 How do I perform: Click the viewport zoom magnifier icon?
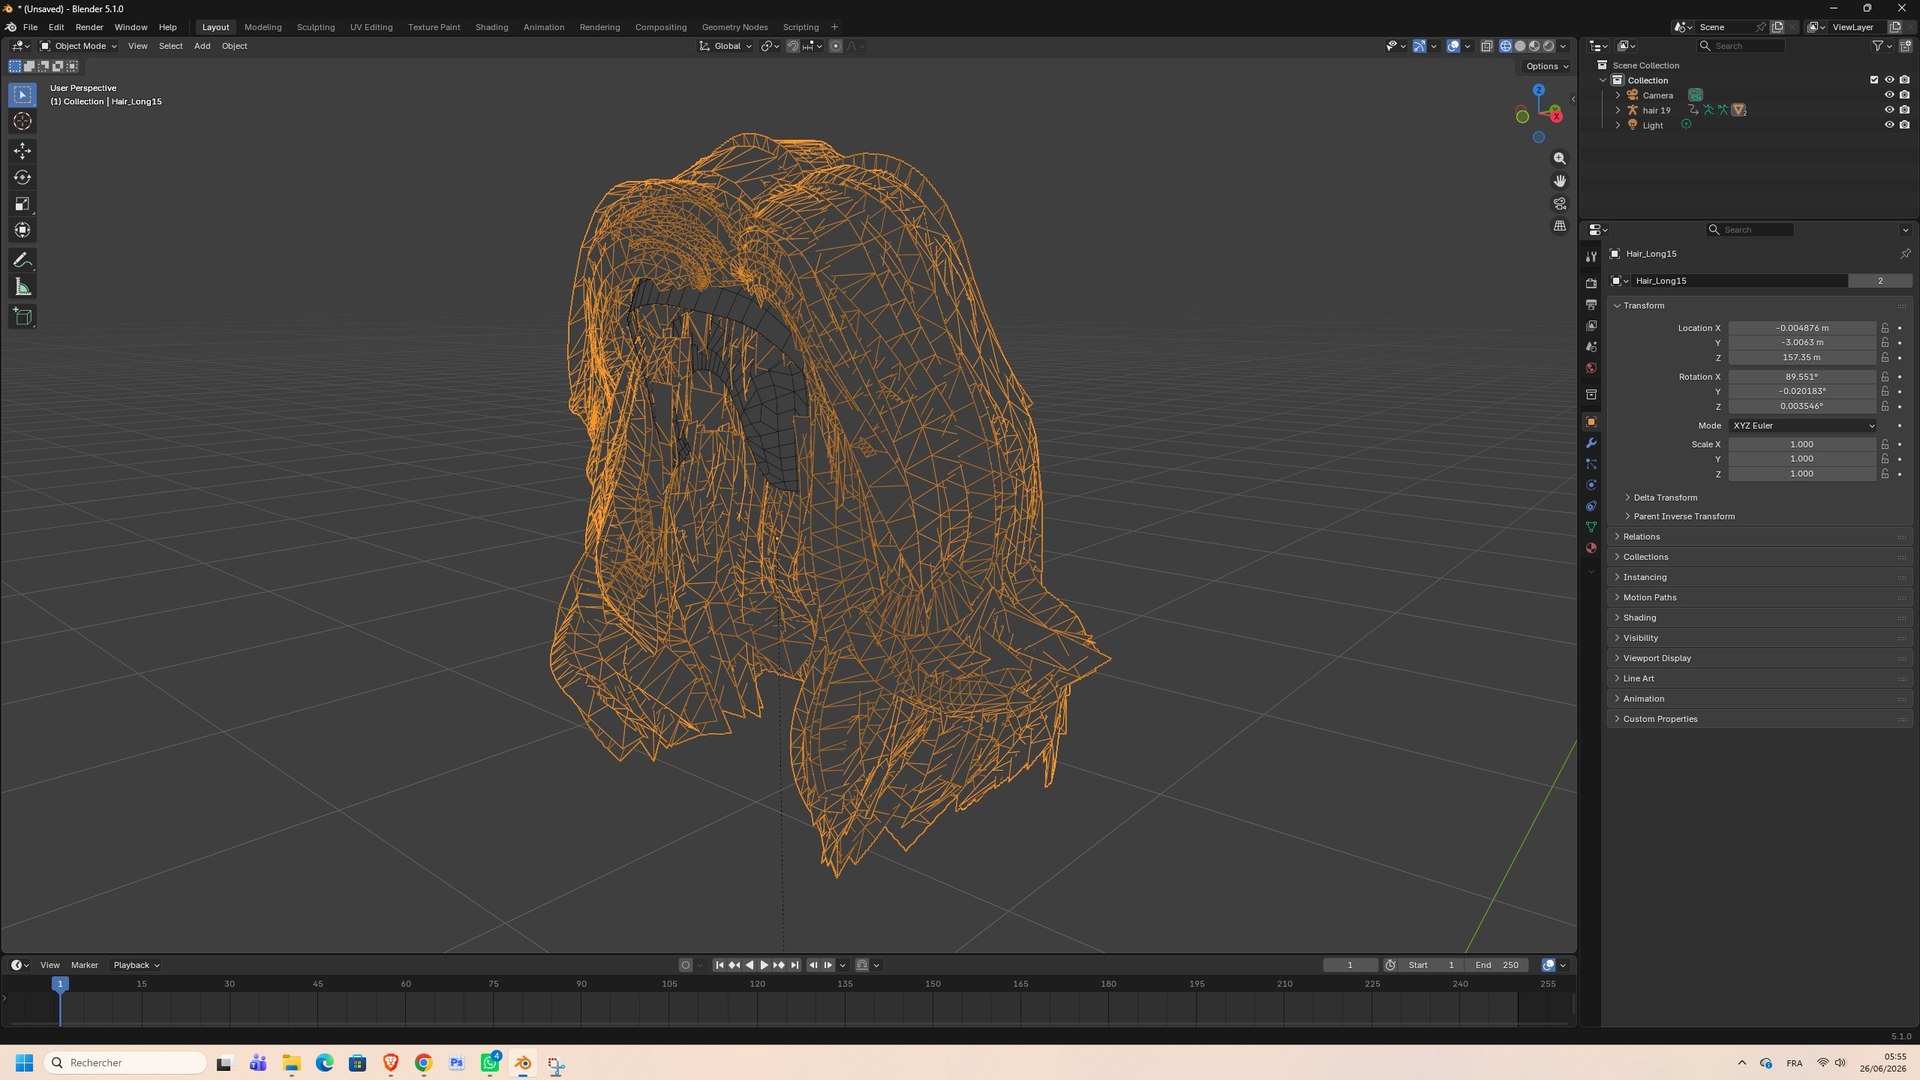coord(1559,159)
